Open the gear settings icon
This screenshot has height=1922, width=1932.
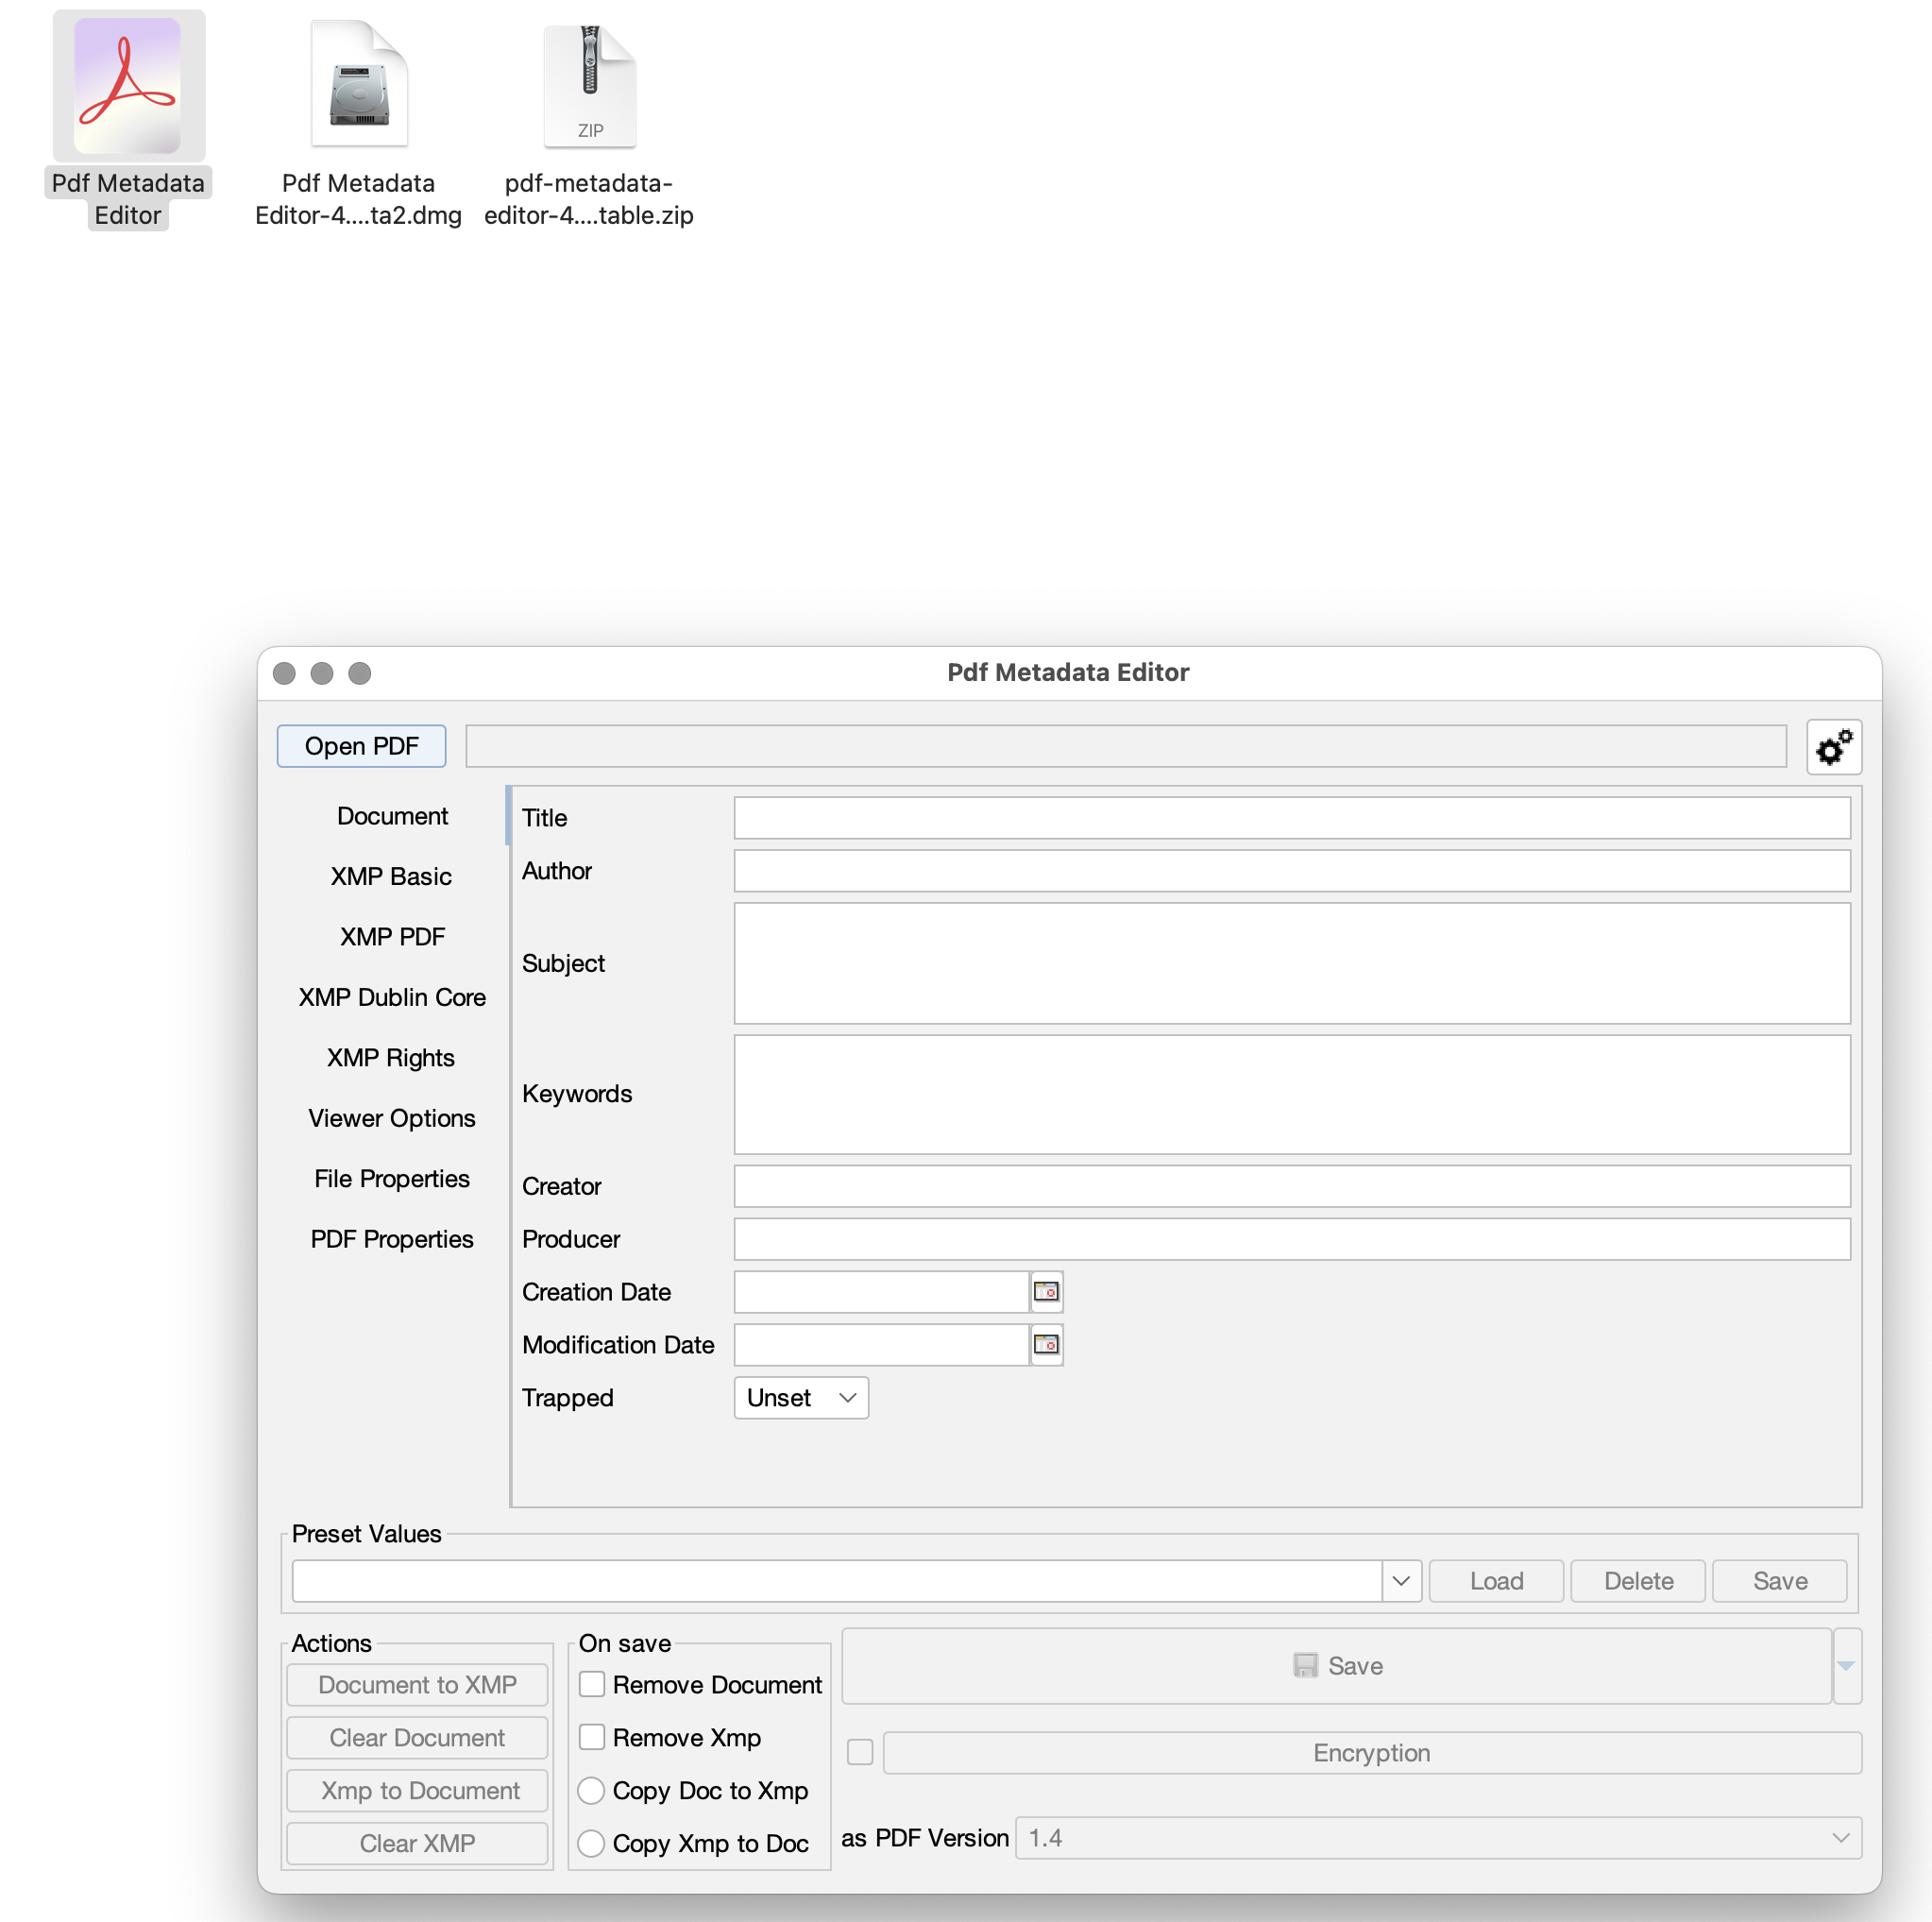[1833, 746]
